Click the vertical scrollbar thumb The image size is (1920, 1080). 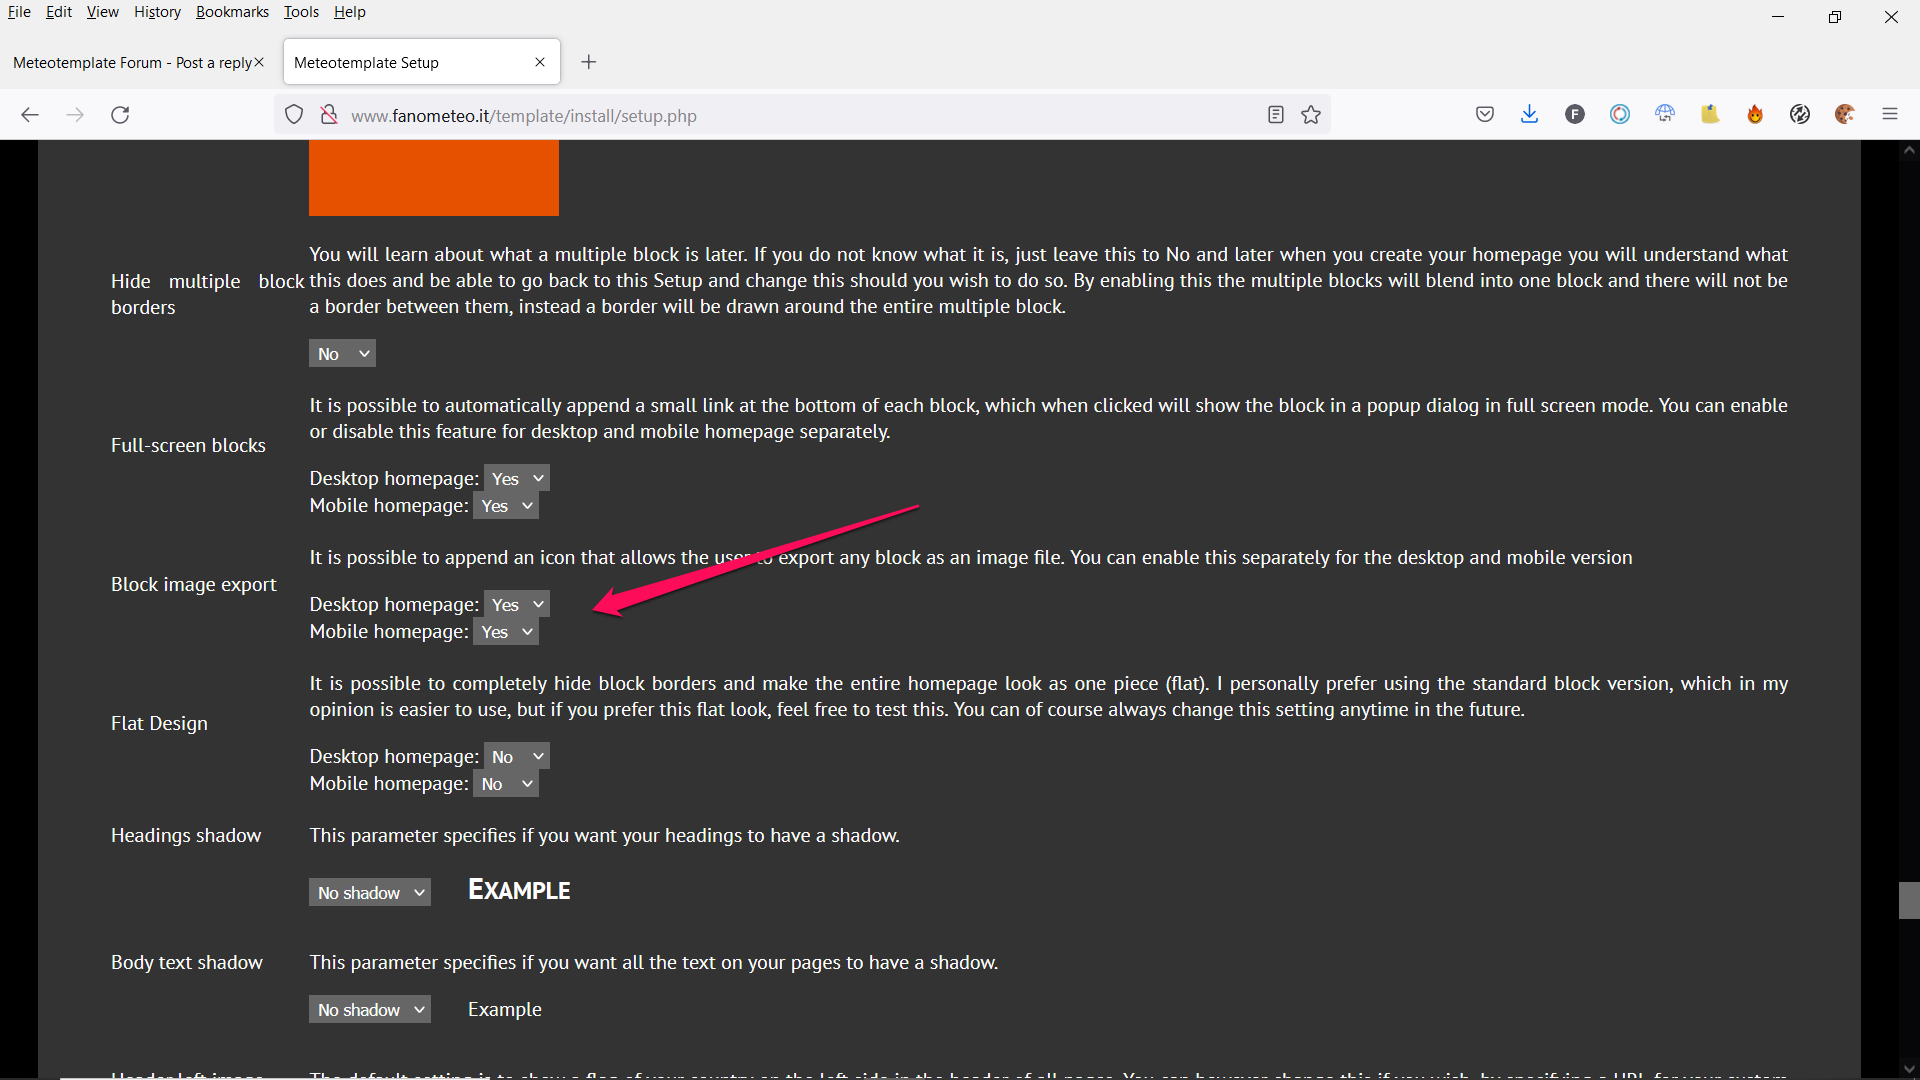1909,900
